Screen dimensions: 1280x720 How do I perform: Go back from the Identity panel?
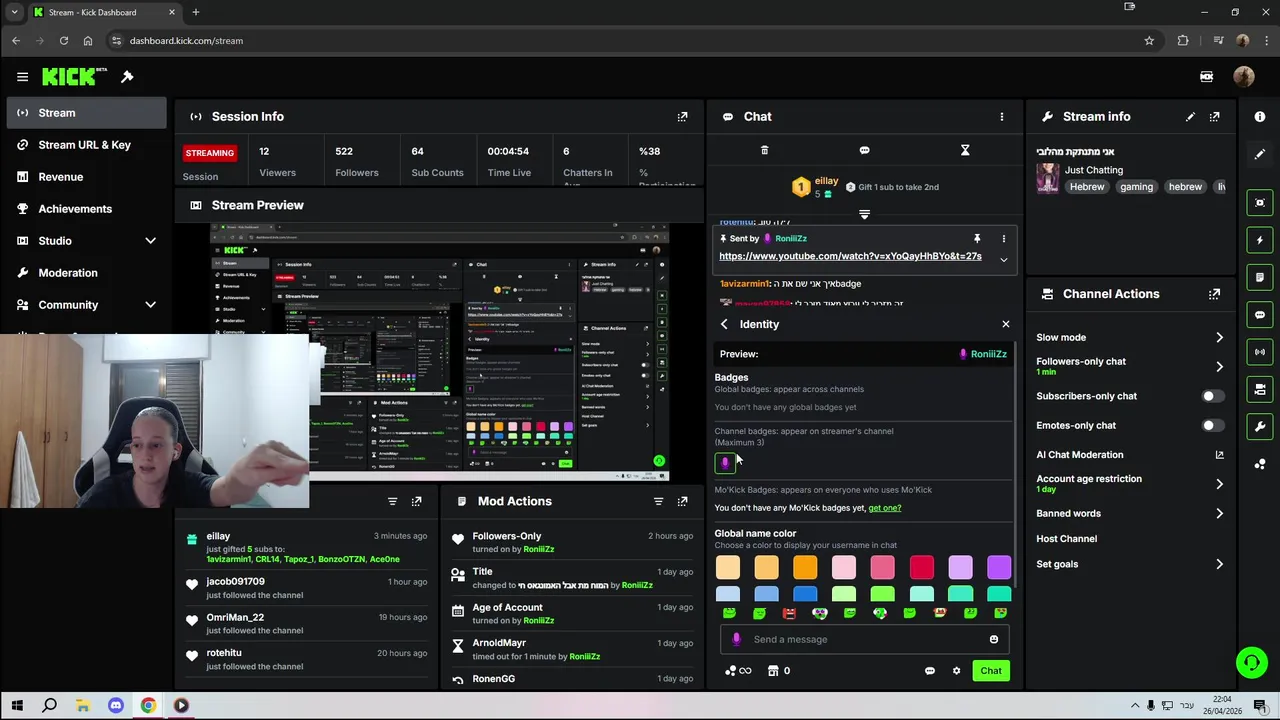coord(724,324)
